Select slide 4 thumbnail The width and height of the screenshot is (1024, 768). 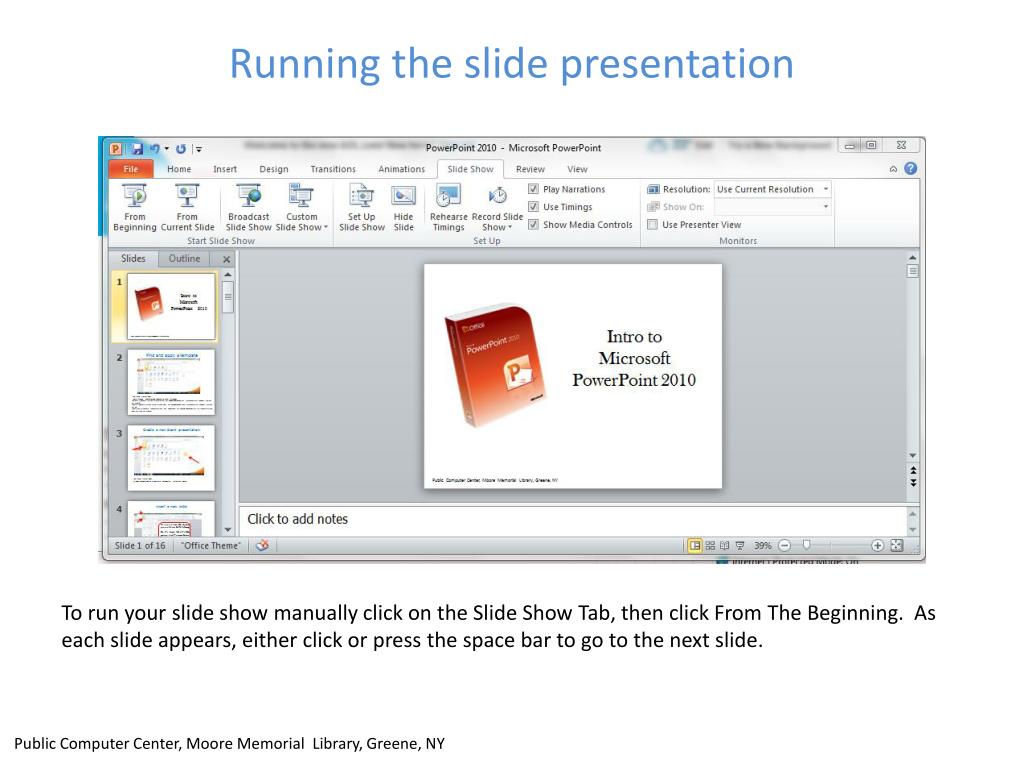pyautogui.click(x=171, y=519)
